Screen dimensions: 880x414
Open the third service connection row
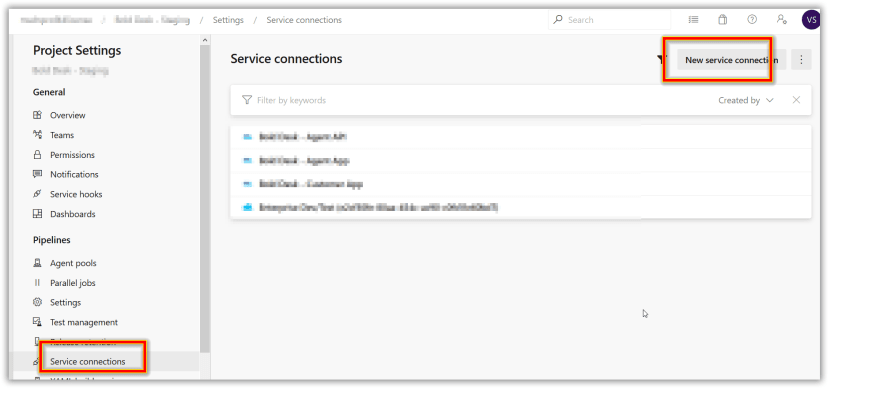(521, 184)
